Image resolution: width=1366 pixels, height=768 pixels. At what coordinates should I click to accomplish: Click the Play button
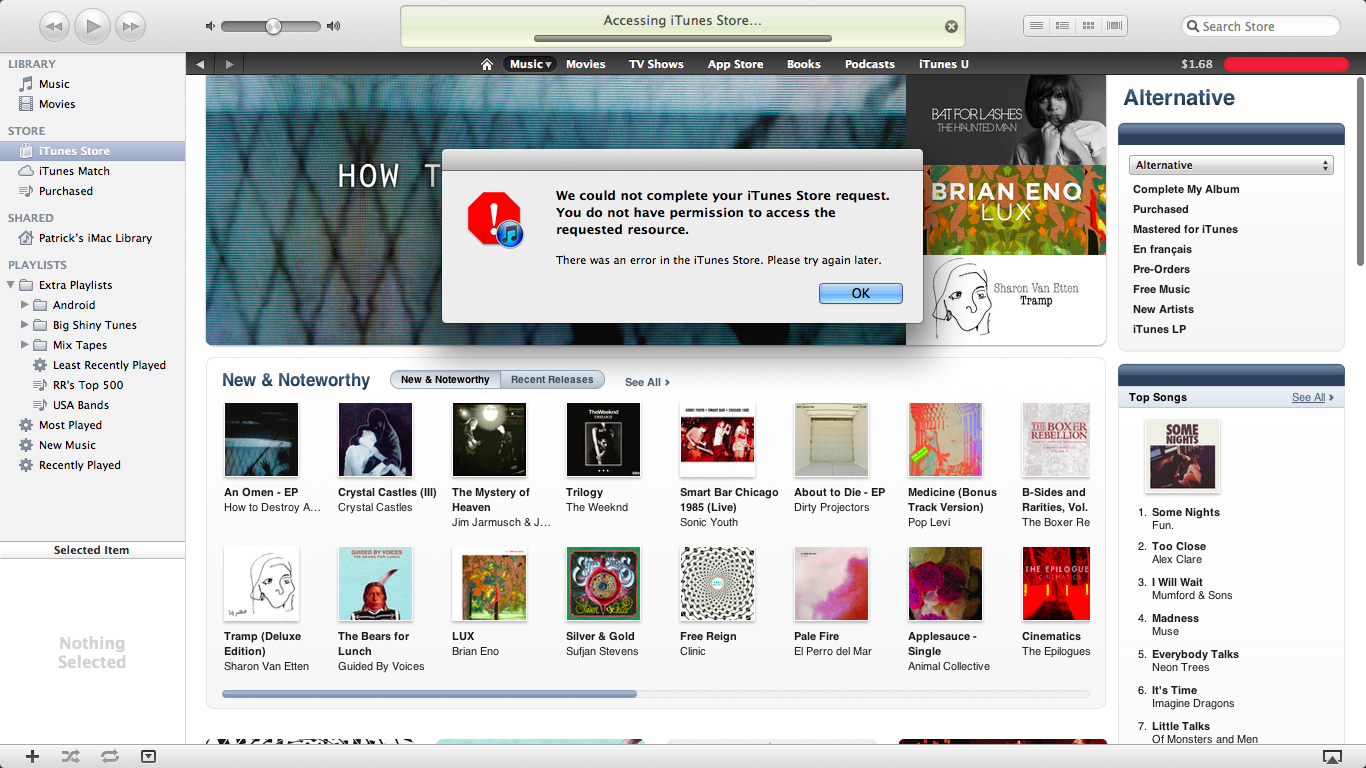pos(93,26)
